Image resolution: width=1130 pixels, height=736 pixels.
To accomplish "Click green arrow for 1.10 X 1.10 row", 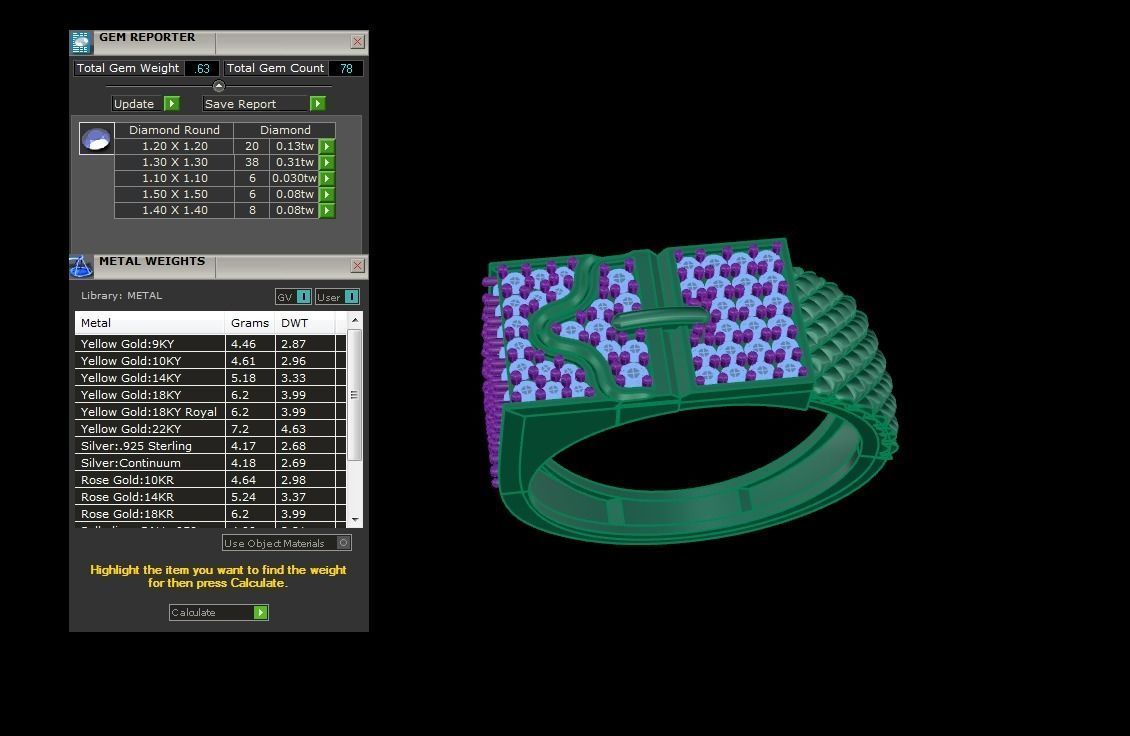I will coord(326,178).
